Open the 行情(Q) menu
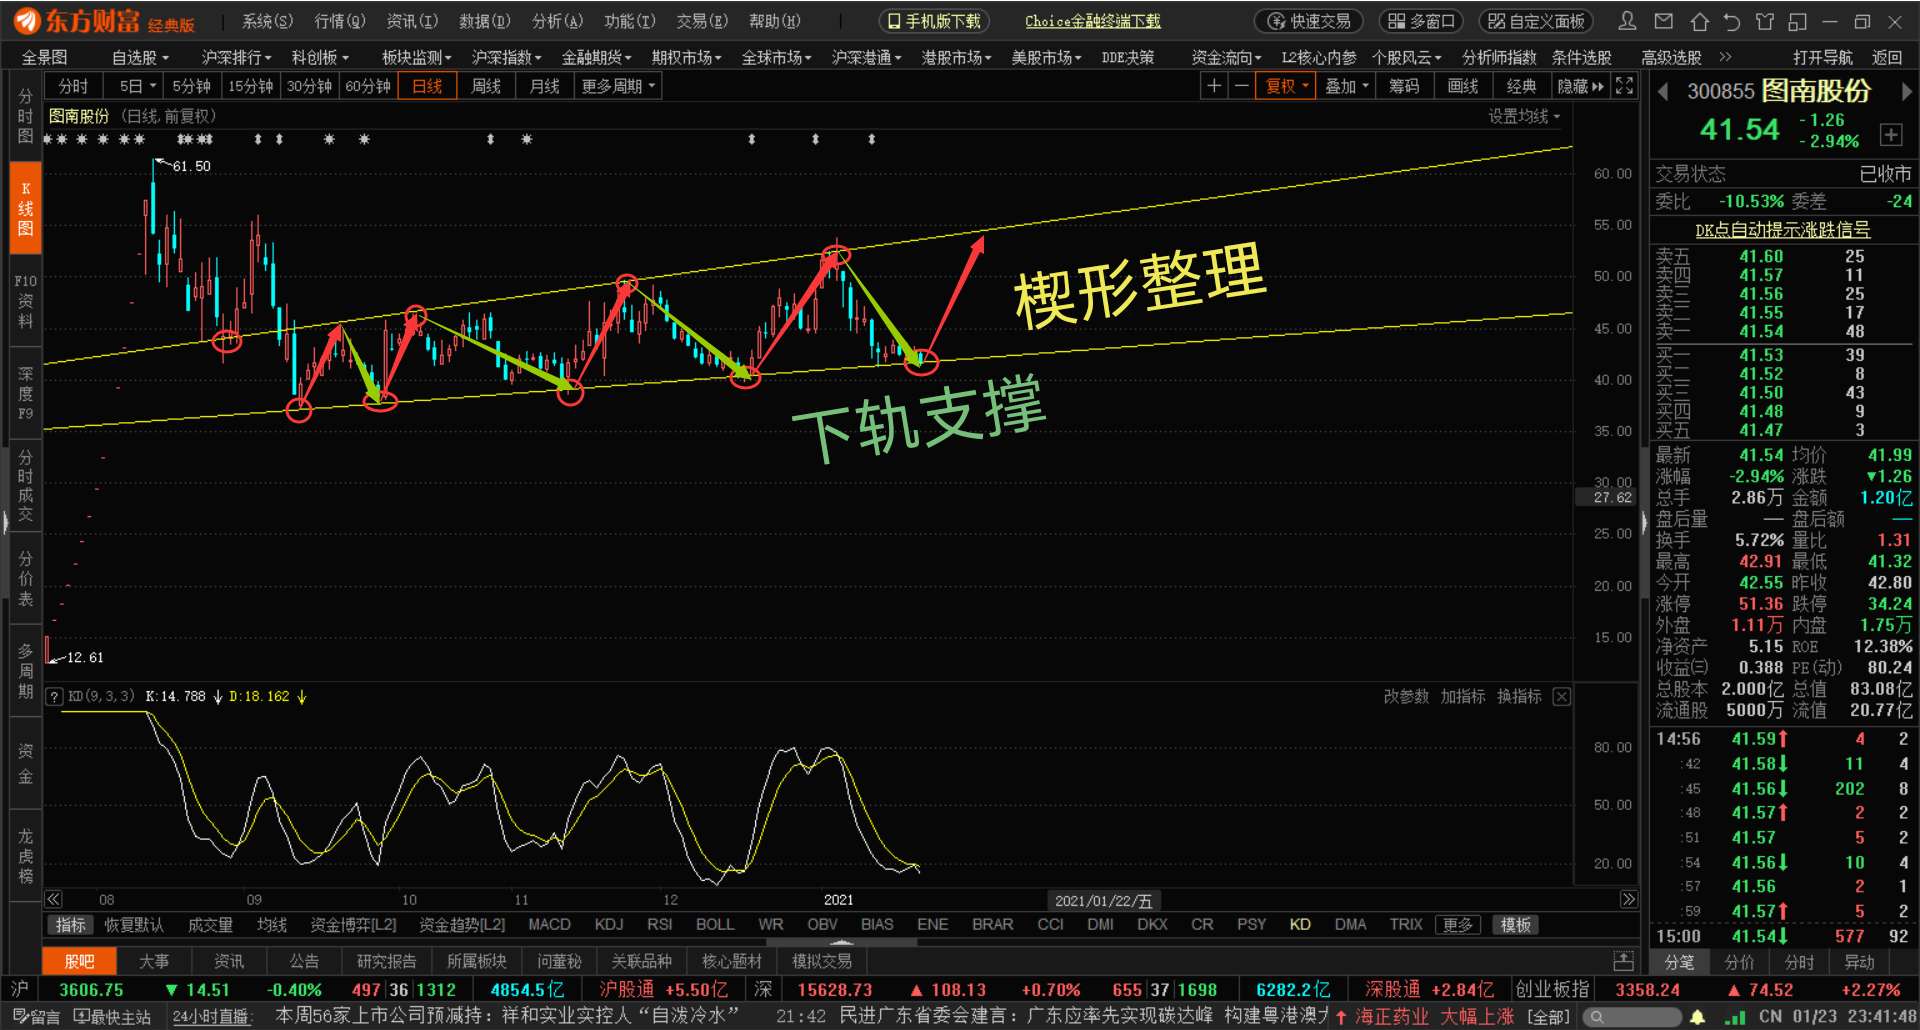Viewport: 1920px width, 1030px height. pyautogui.click(x=339, y=21)
